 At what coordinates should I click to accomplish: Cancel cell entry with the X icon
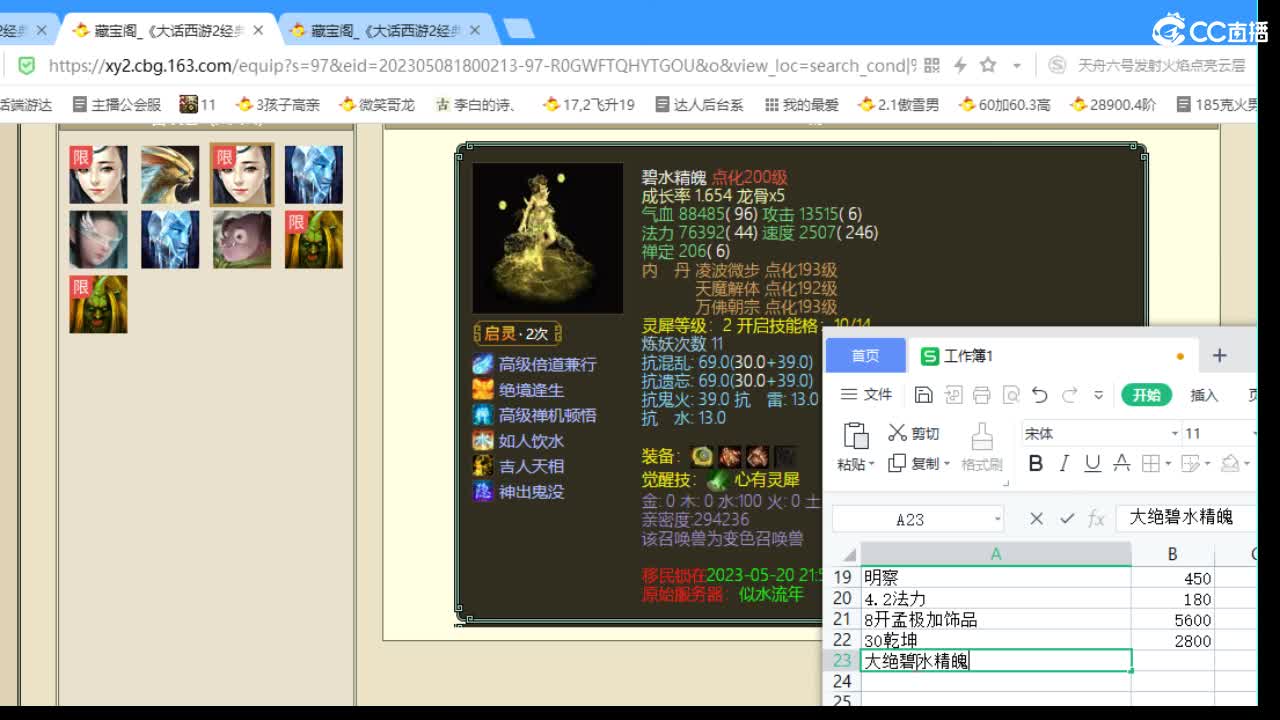[1036, 518]
